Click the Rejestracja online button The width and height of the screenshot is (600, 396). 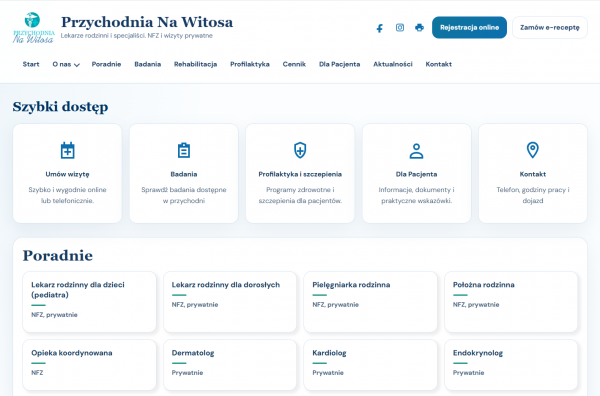469,28
